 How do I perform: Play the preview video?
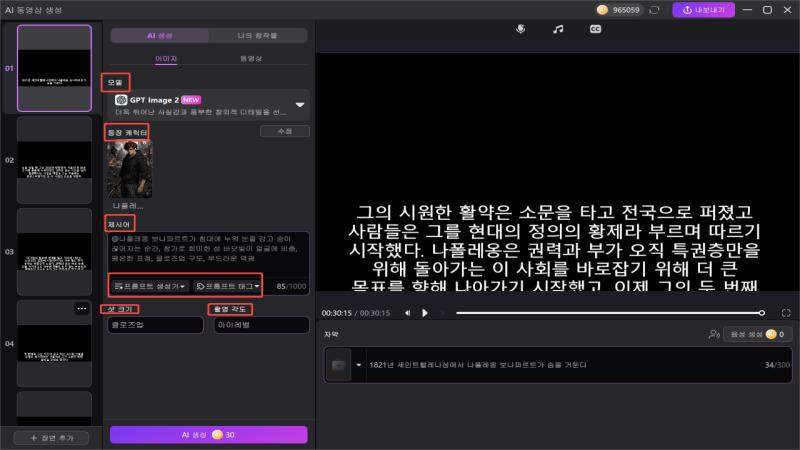424,313
